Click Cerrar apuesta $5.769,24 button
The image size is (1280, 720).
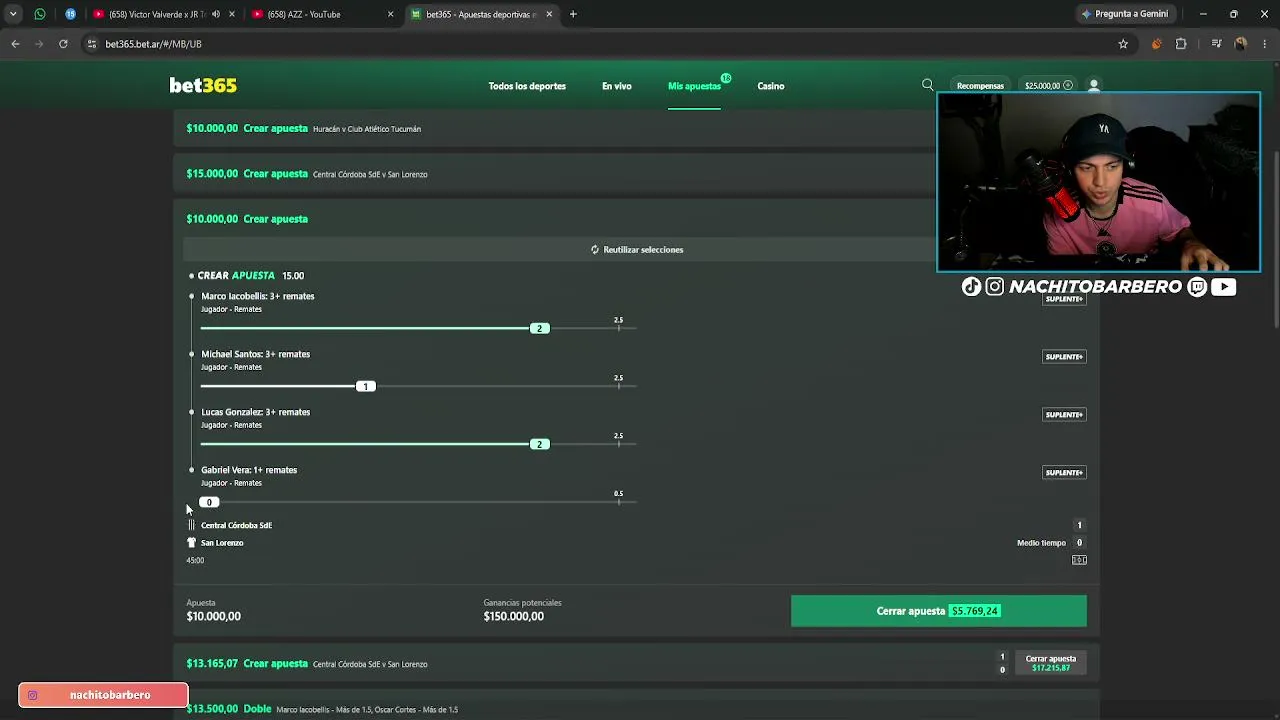[938, 611]
